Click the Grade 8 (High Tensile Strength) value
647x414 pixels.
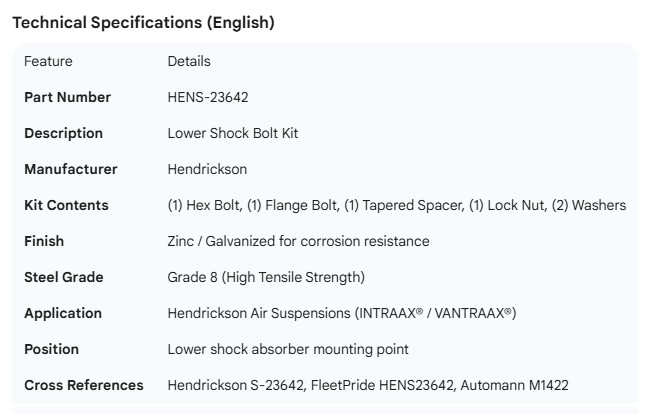(x=266, y=277)
